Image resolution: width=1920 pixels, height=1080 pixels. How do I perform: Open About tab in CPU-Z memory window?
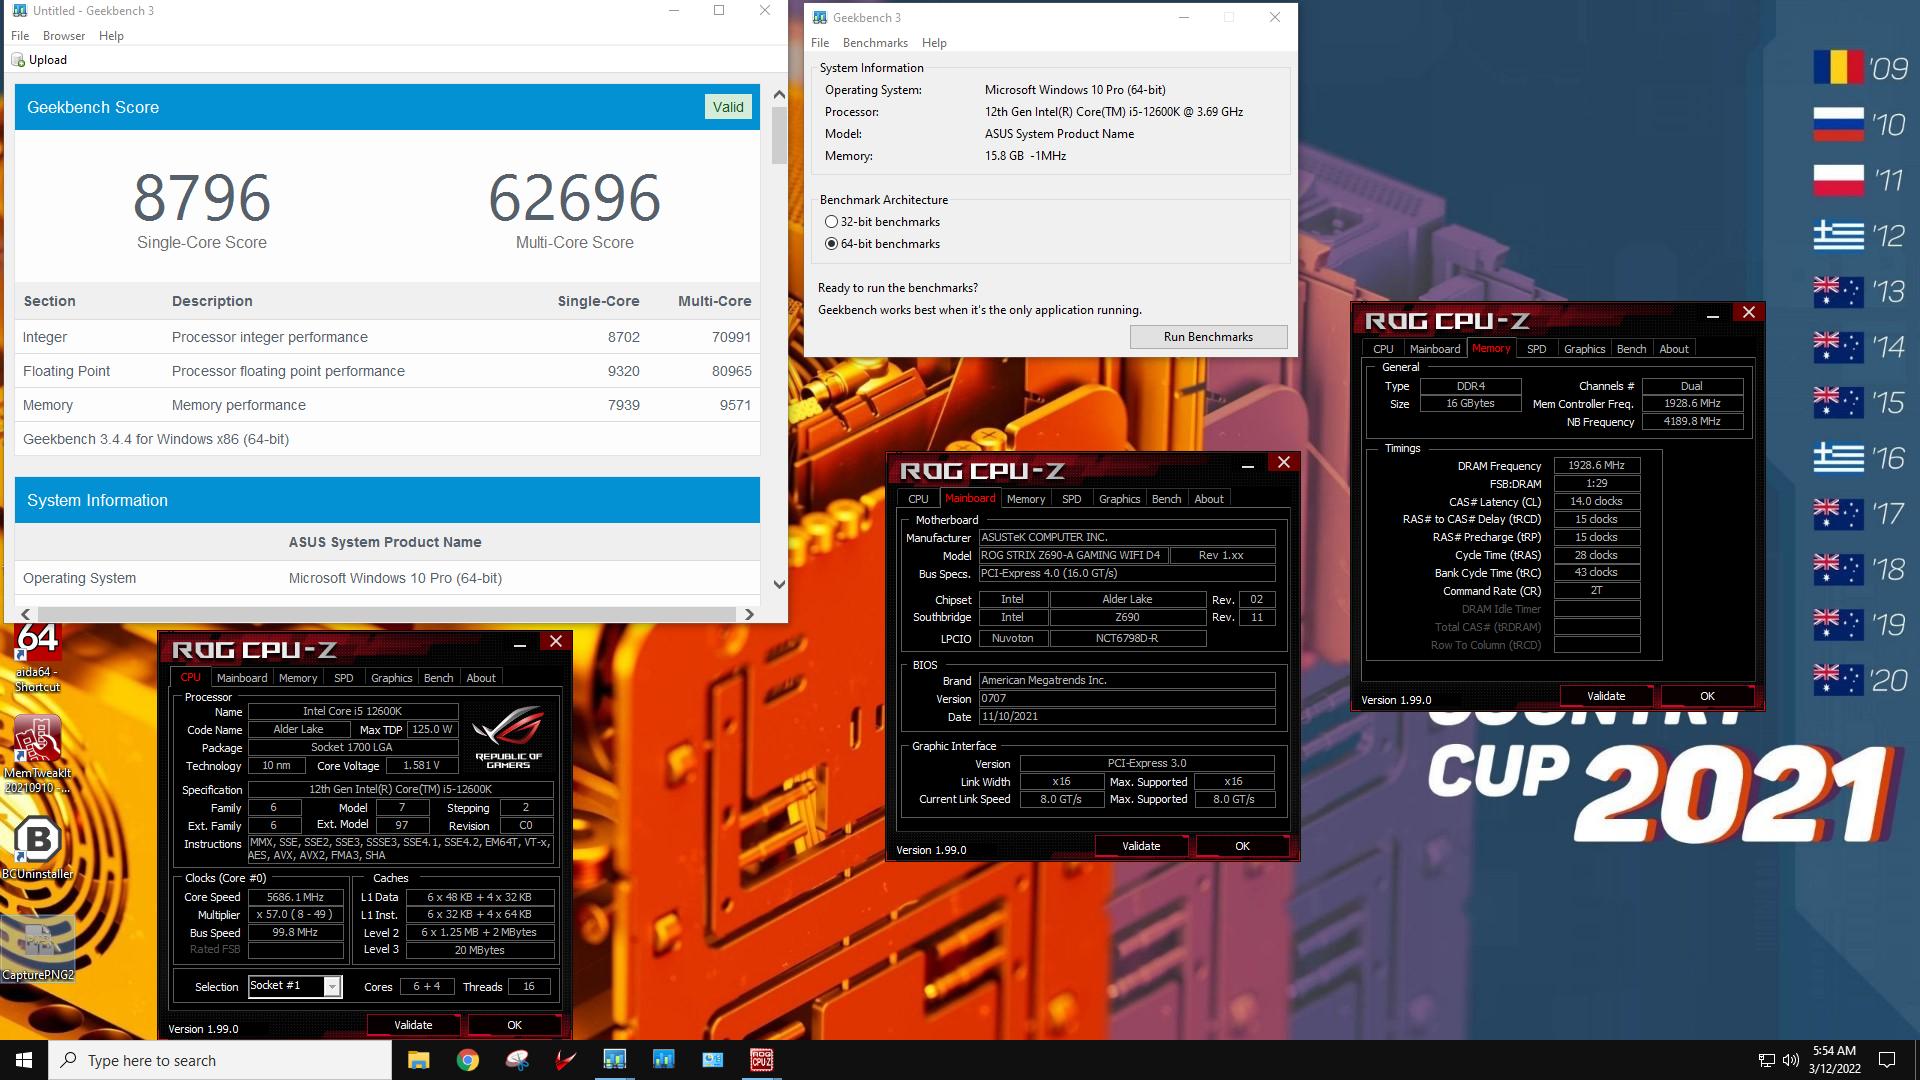click(1673, 349)
